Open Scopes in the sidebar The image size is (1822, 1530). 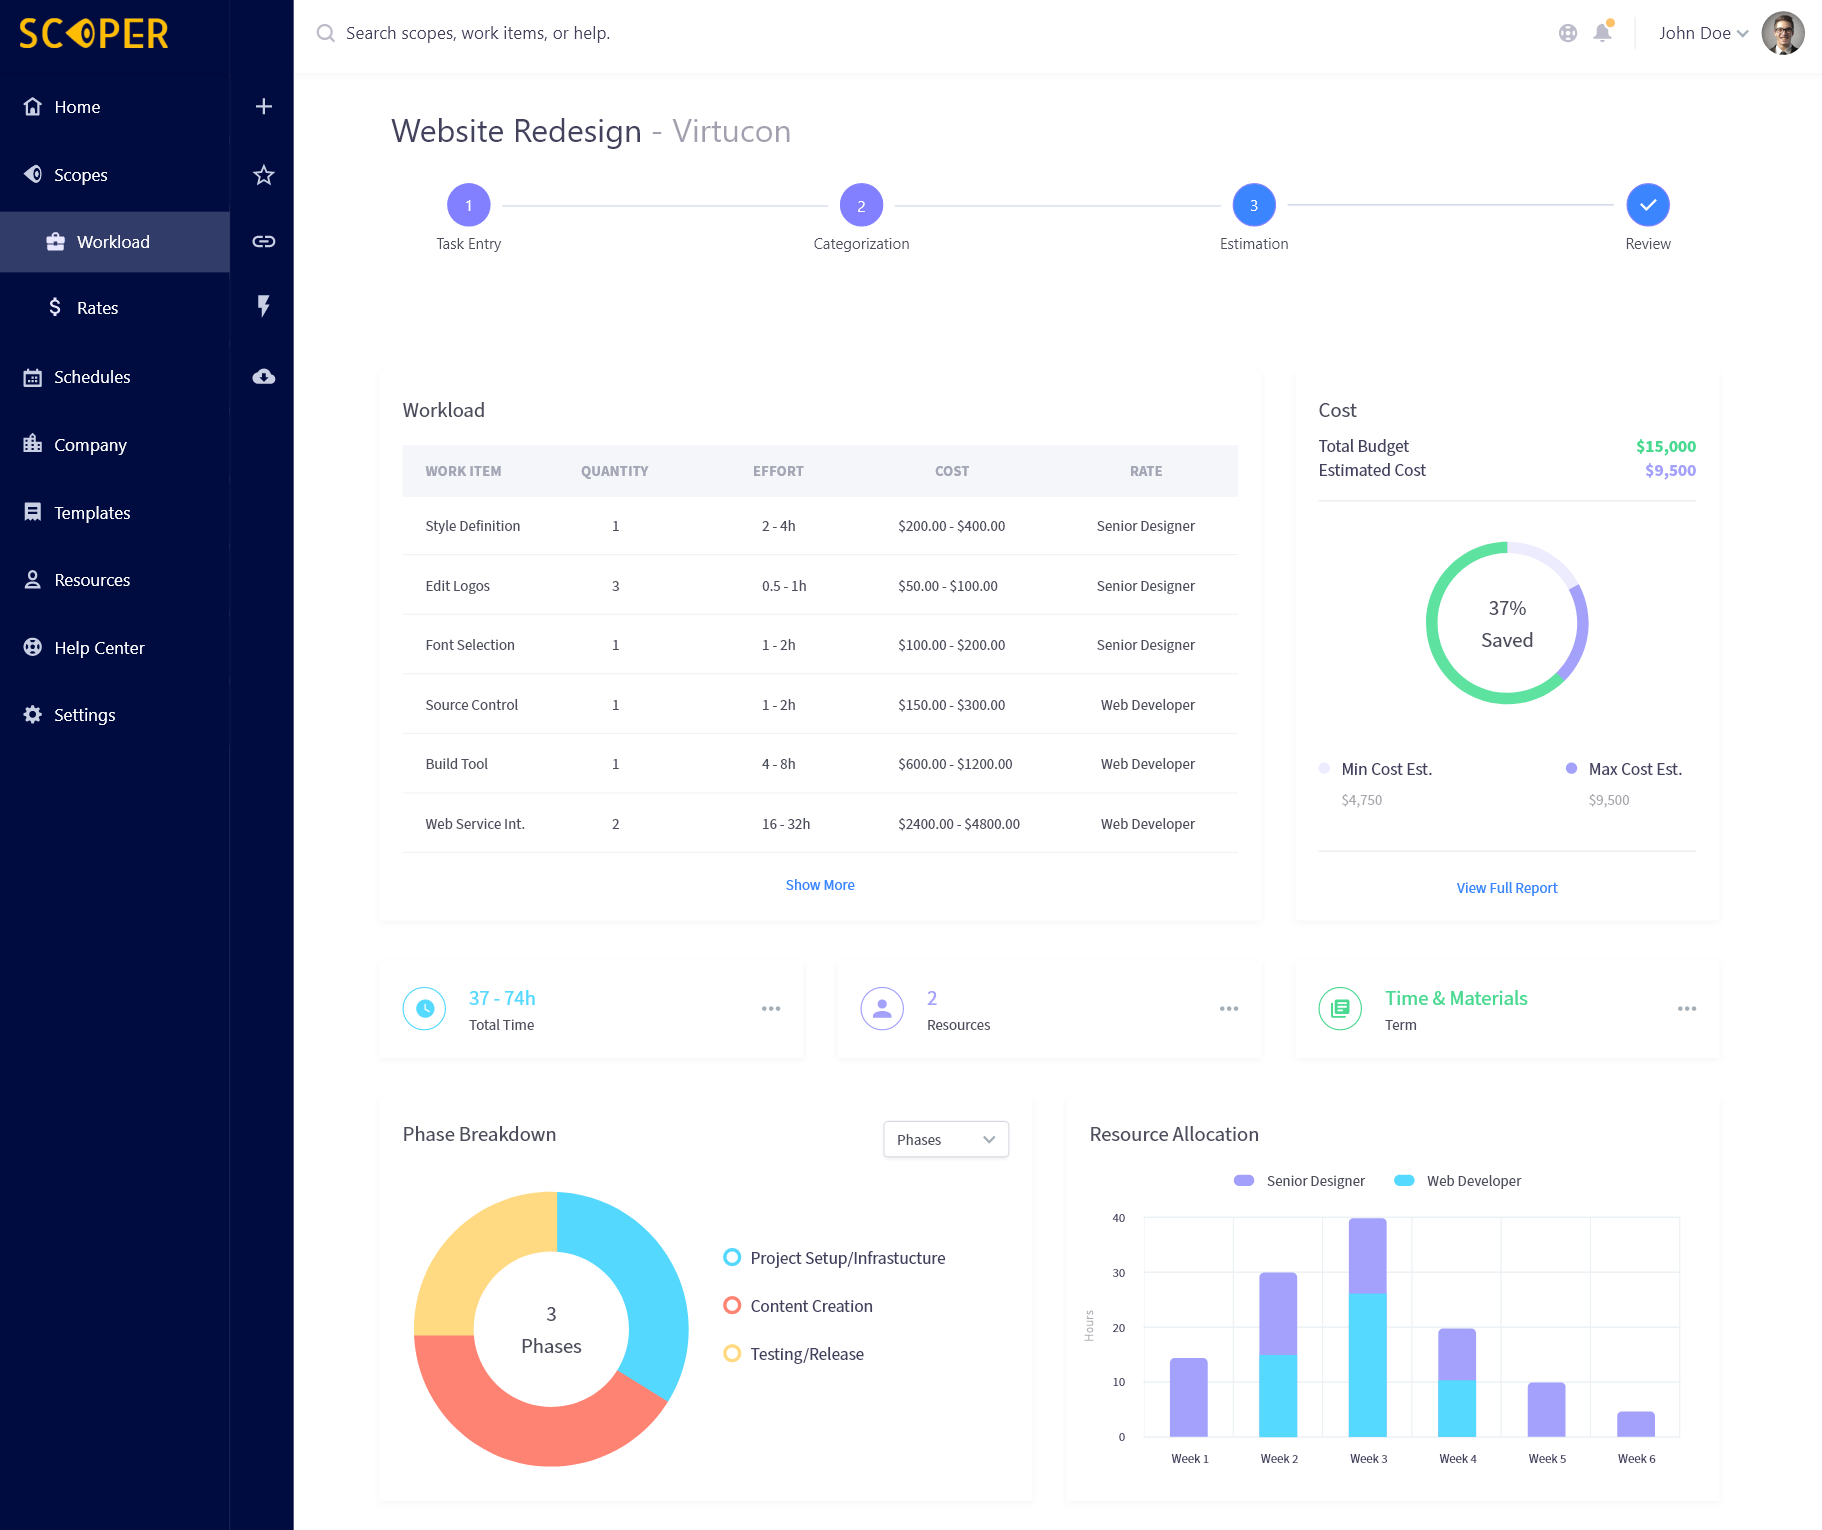click(x=115, y=175)
